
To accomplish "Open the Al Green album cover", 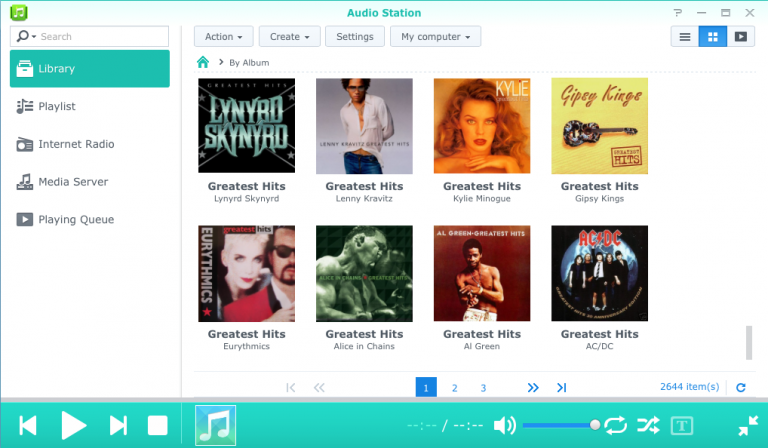I will tap(482, 273).
